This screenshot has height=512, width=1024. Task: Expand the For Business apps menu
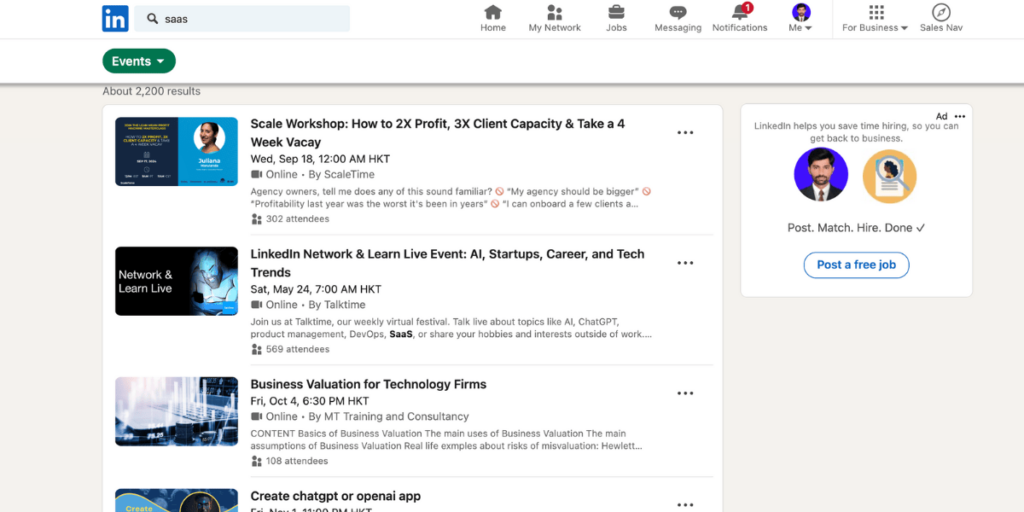875,18
